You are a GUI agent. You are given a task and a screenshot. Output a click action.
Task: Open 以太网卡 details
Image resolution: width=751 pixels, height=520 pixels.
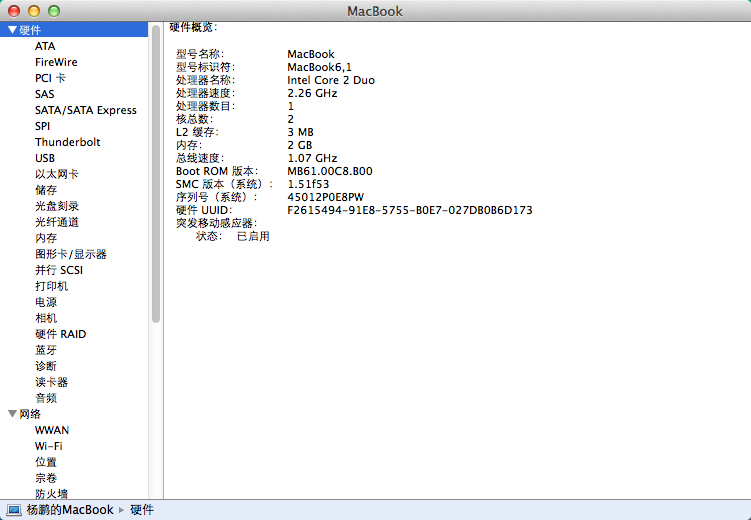(x=57, y=174)
